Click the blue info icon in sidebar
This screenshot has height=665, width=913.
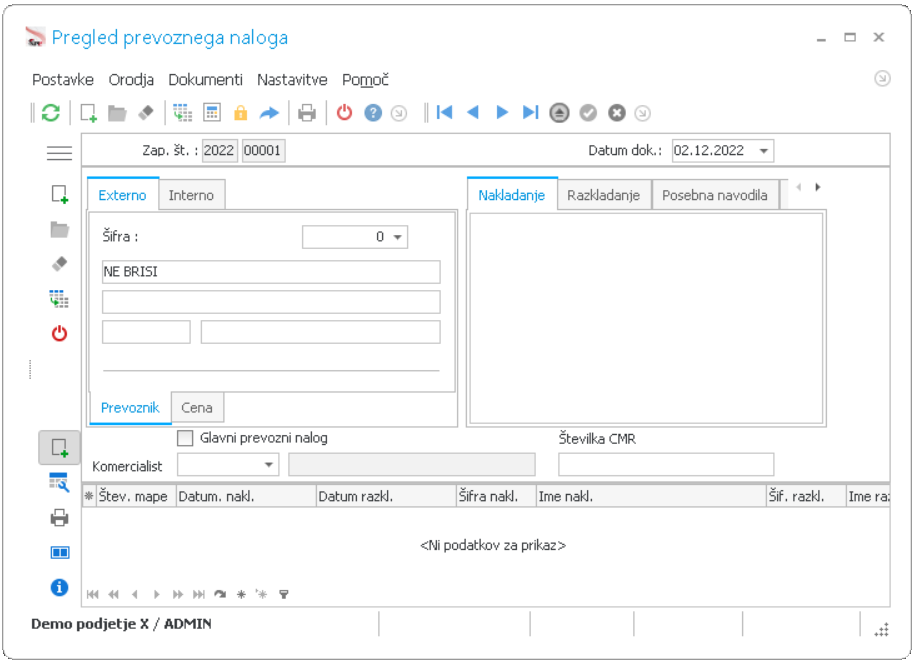click(x=59, y=587)
